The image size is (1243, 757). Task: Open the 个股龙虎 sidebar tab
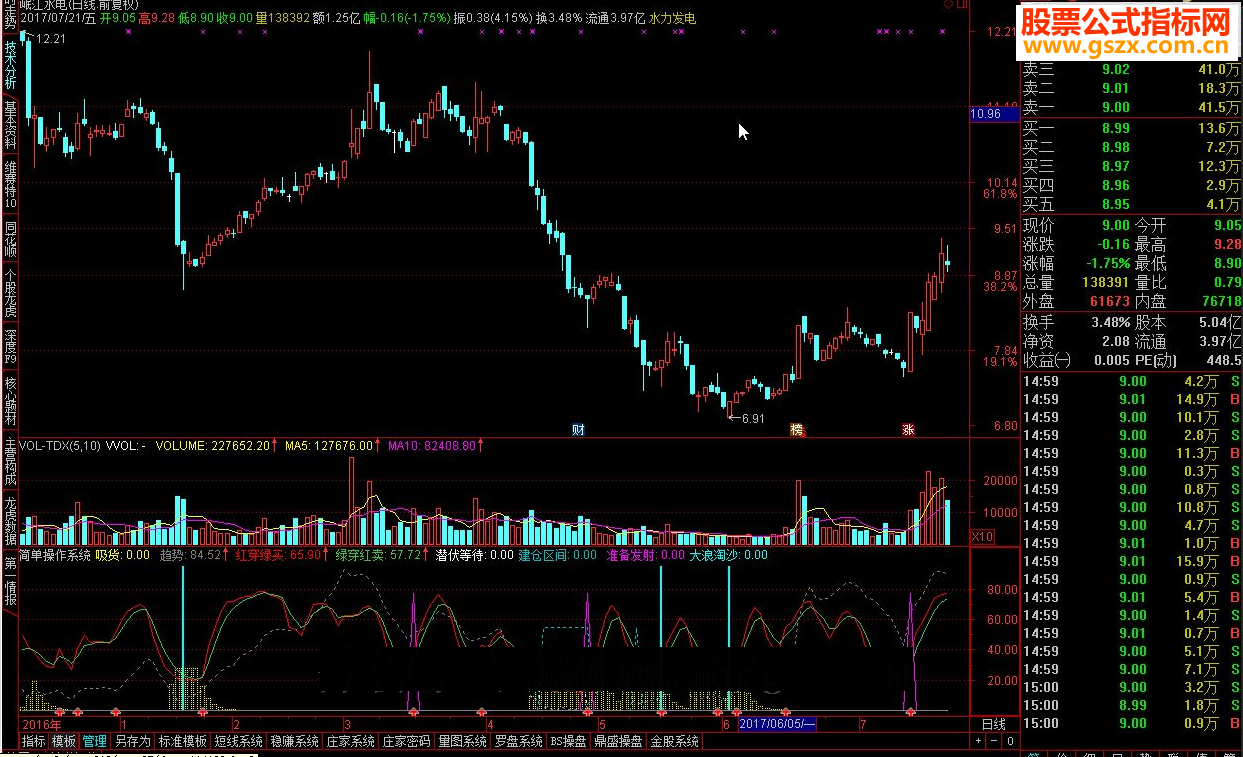[x=10, y=292]
